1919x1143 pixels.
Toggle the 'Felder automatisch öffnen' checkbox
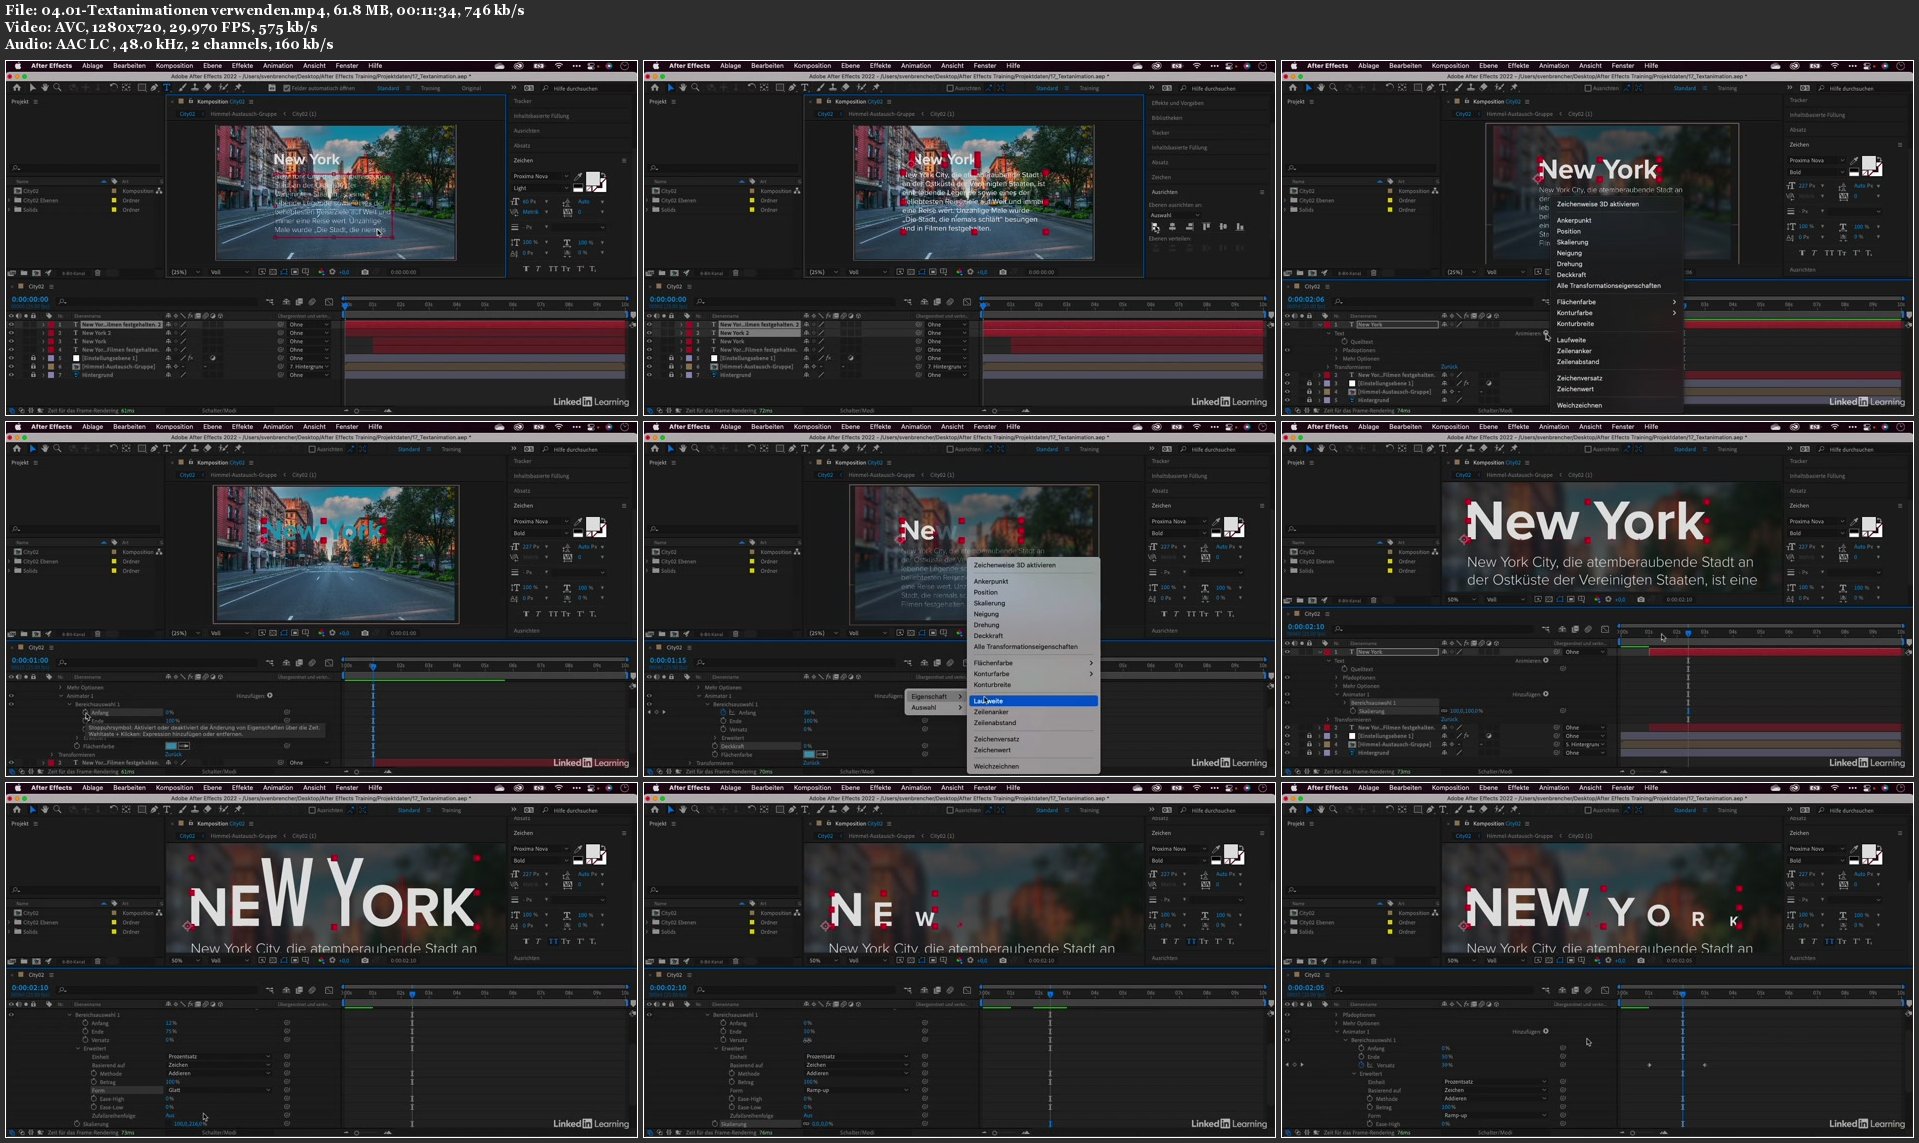coord(287,88)
